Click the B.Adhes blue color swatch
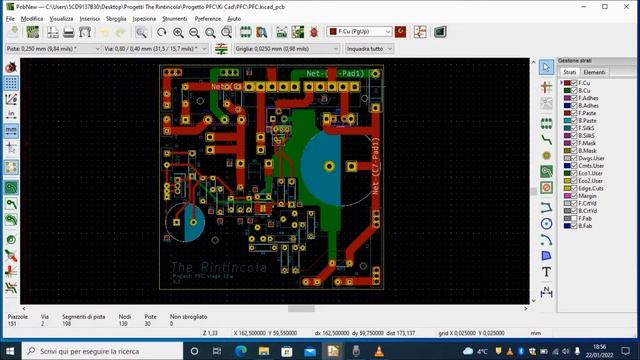Screen dimensions: 640x360 pyautogui.click(x=567, y=106)
